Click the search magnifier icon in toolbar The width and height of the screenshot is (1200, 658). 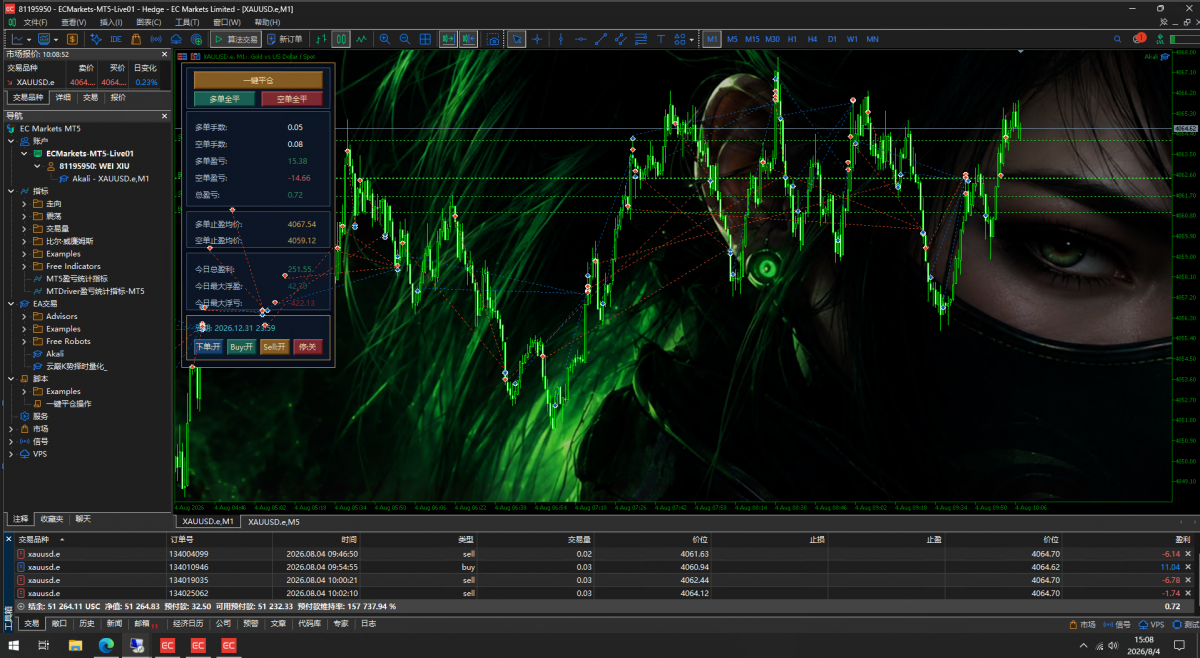pos(1118,39)
